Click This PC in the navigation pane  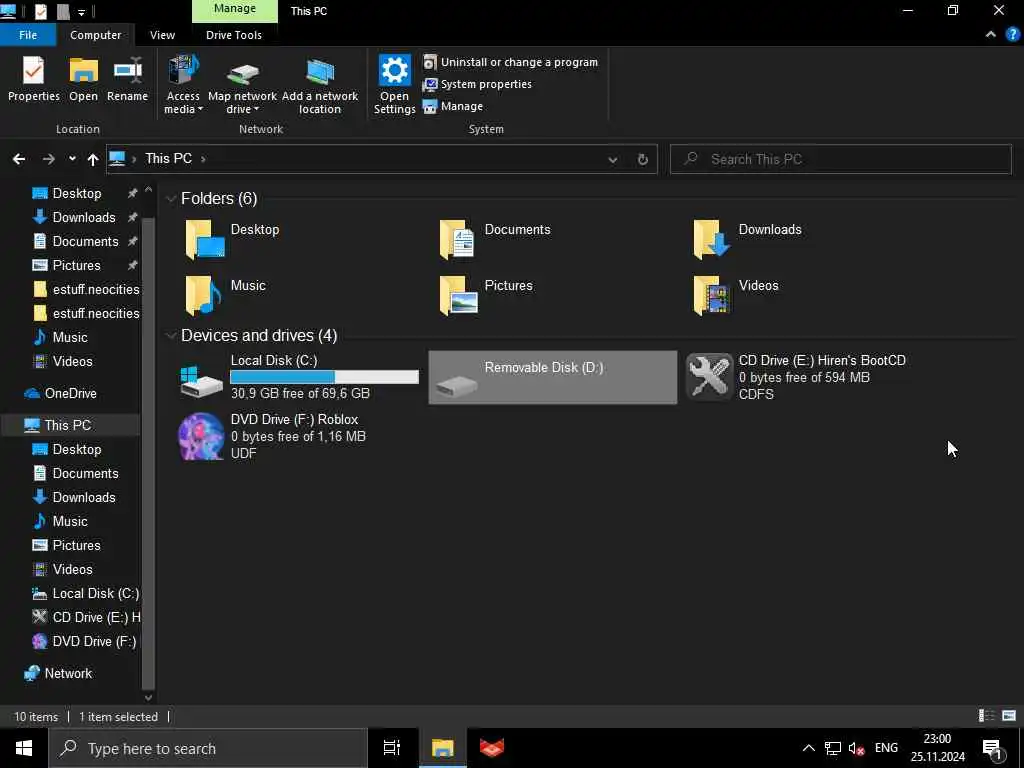coord(67,425)
